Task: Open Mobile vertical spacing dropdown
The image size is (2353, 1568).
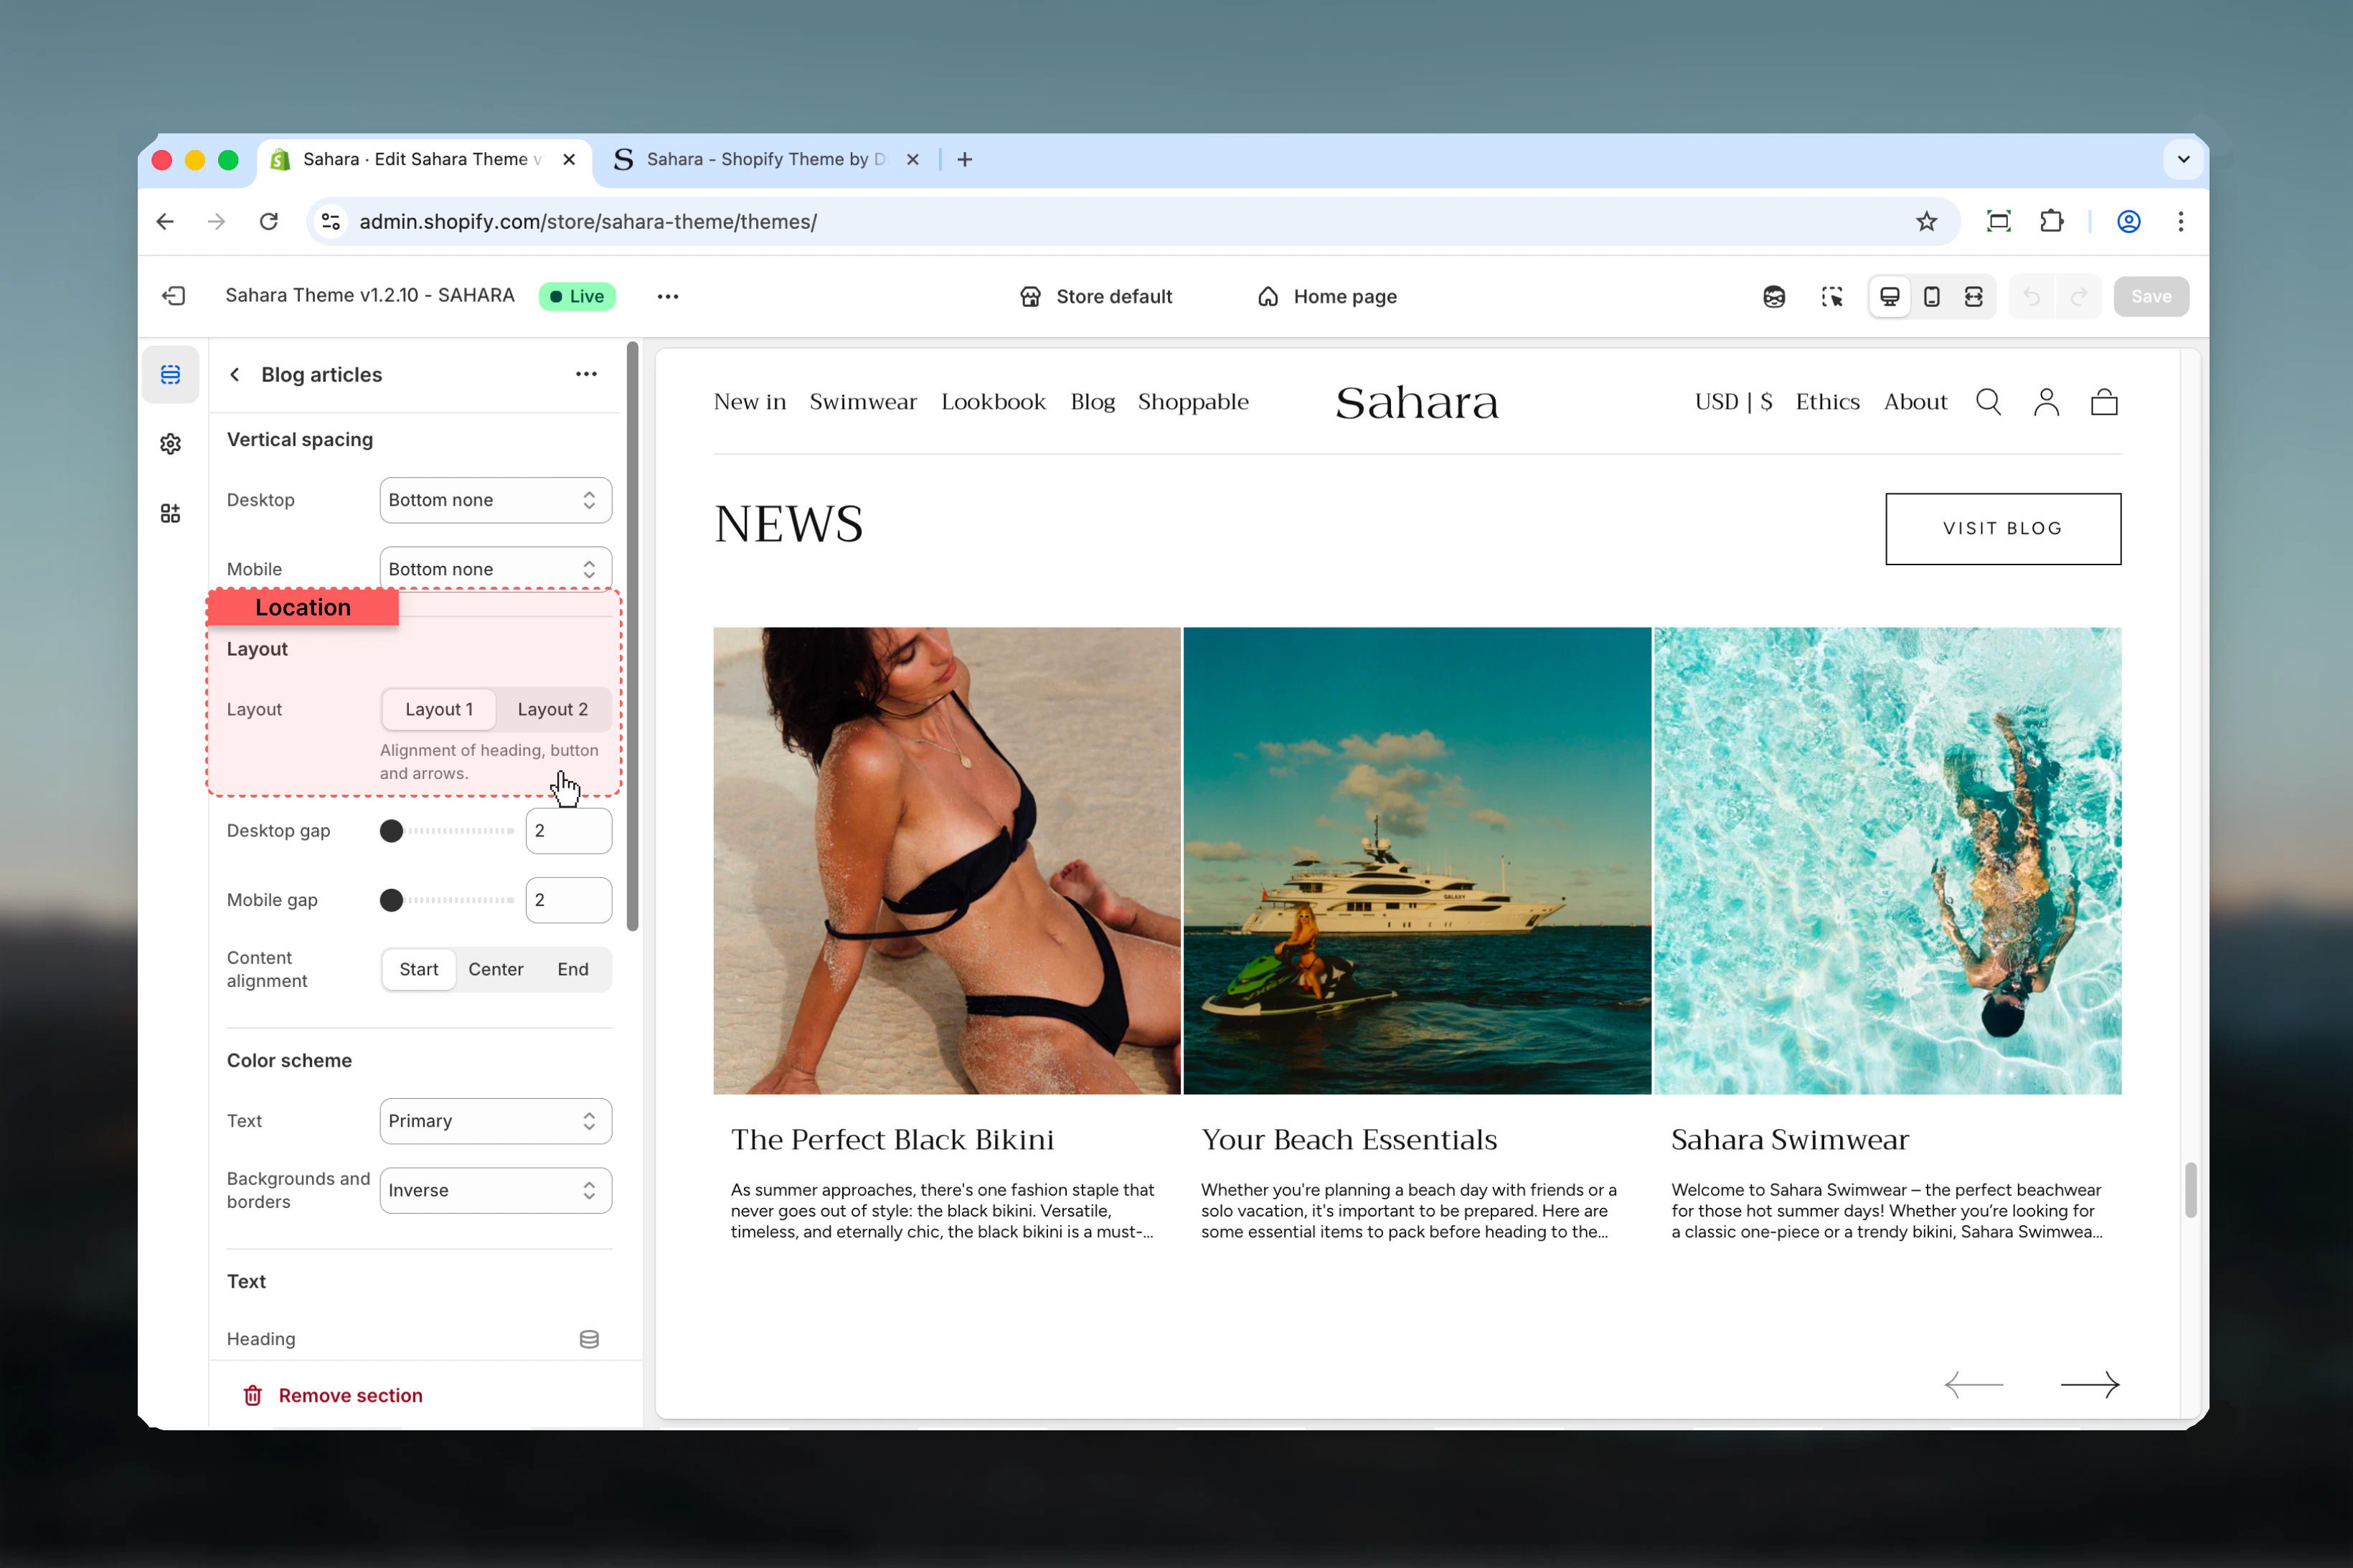Action: tap(495, 569)
